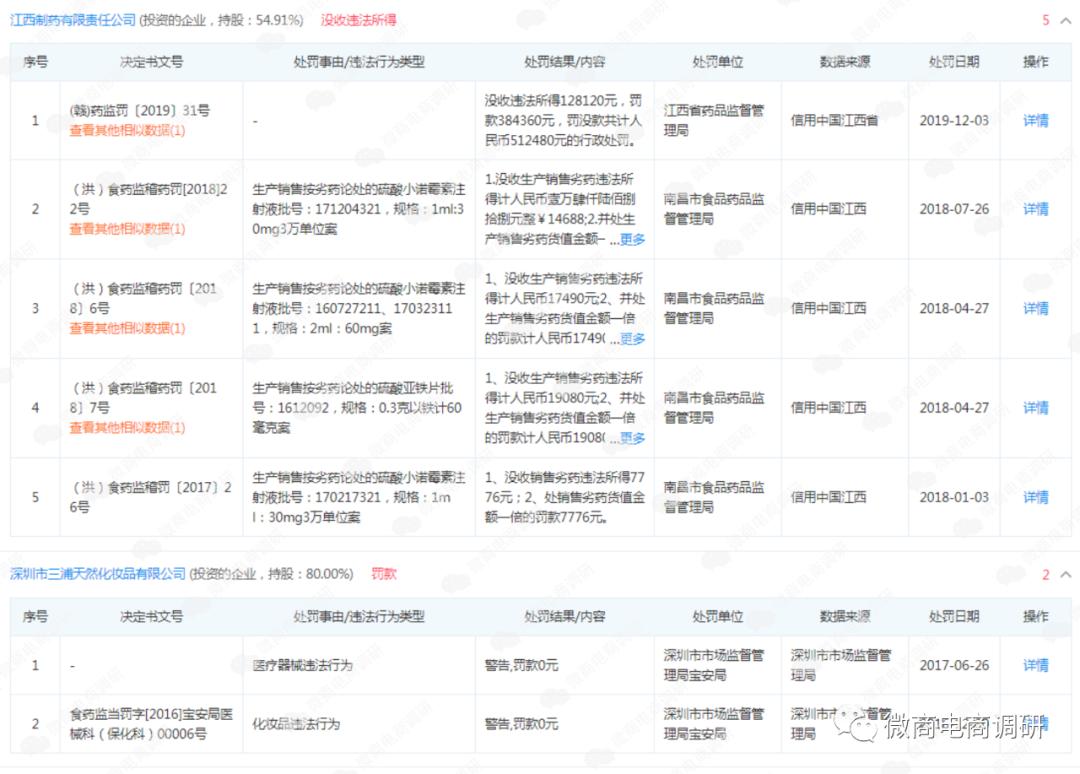View 详情 for record 5 dated 2018-01-03
Screen dimensions: 1080x774
click(x=1035, y=496)
